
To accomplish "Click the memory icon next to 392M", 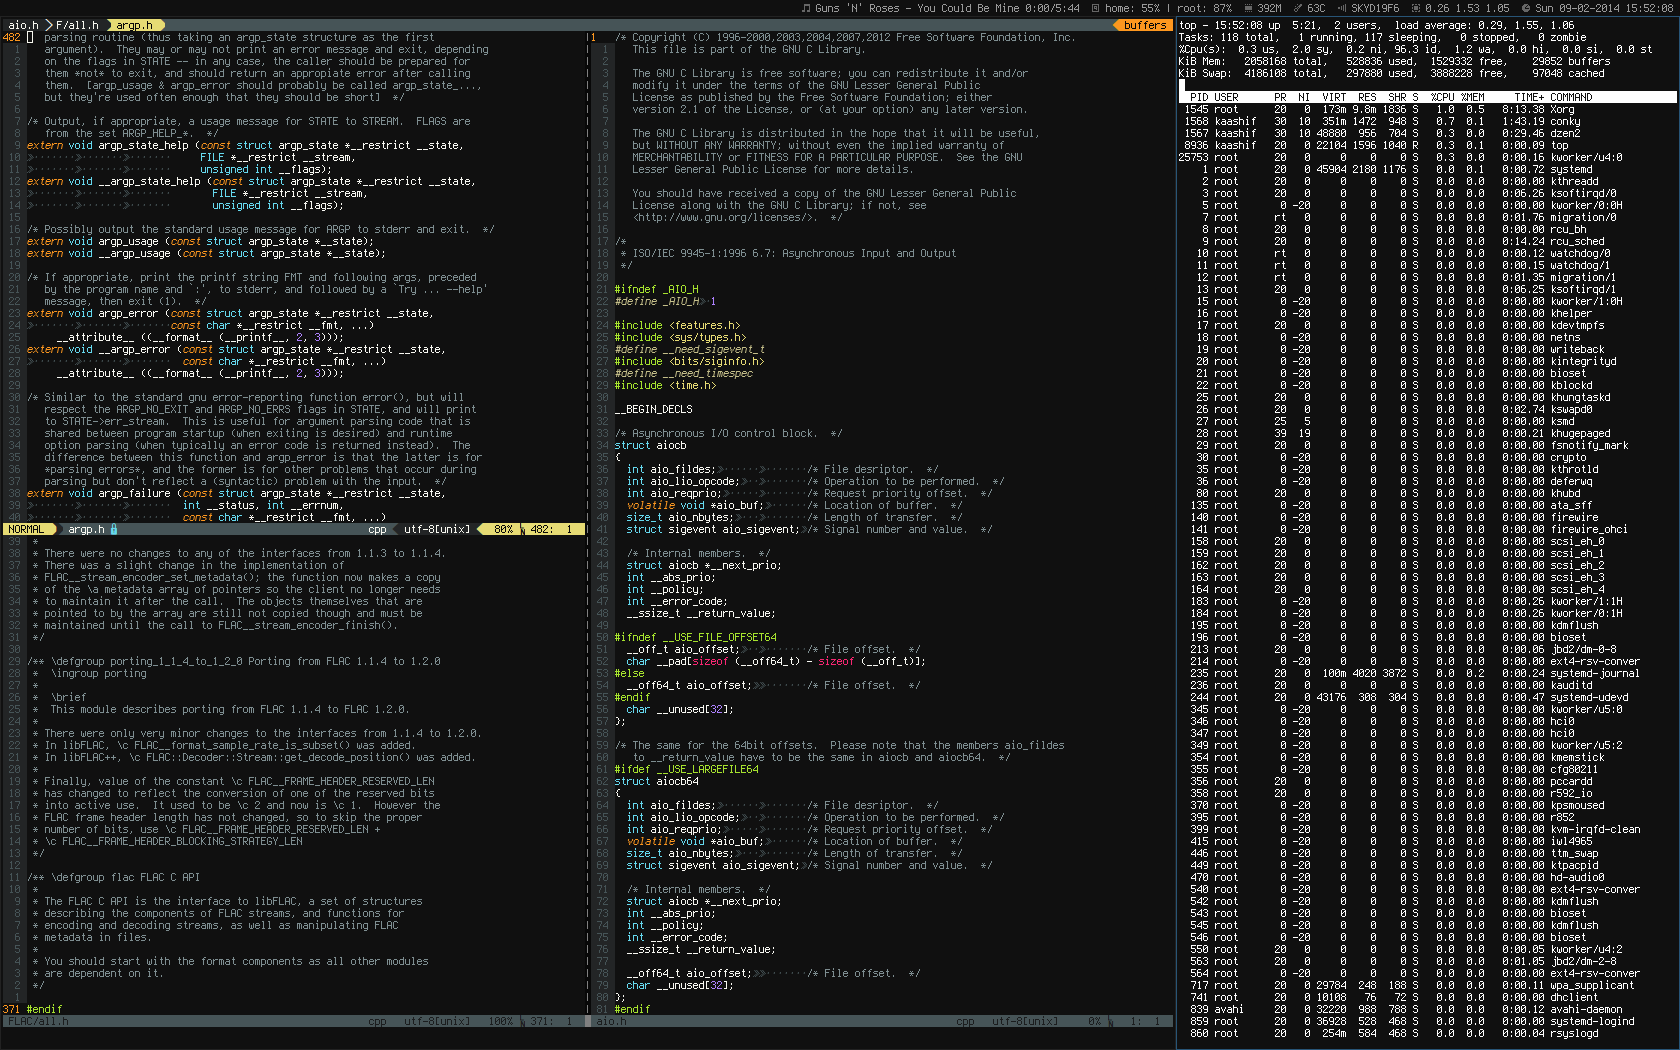I will coord(1246,8).
